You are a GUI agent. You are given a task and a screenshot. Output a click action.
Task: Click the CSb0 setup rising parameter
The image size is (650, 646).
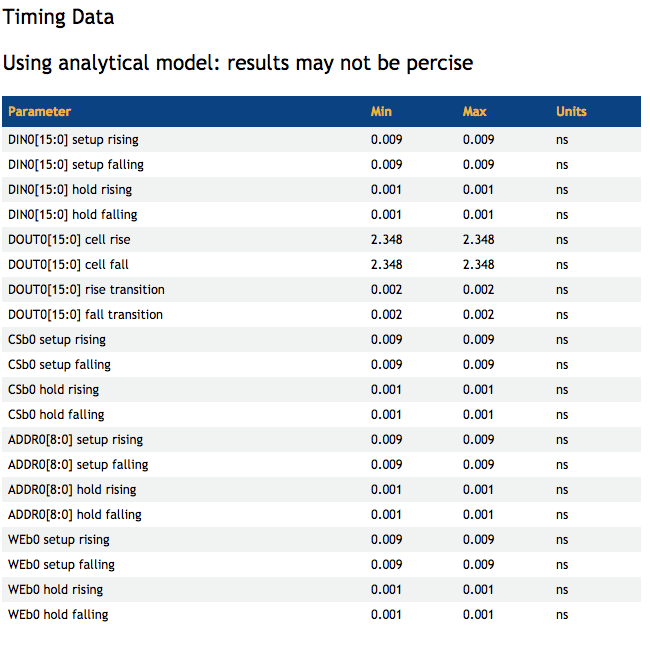tap(57, 340)
